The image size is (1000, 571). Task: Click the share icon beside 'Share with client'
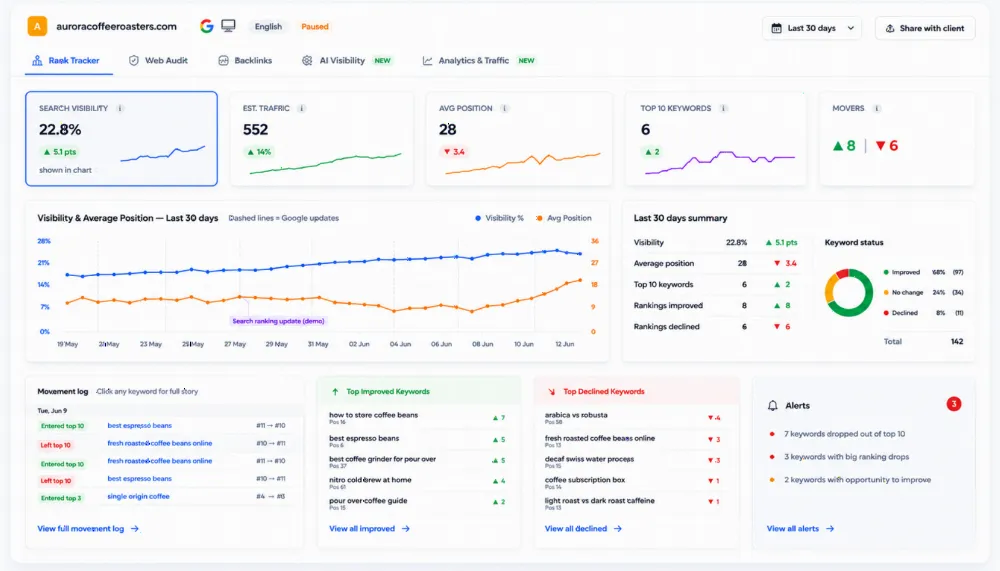(x=890, y=28)
